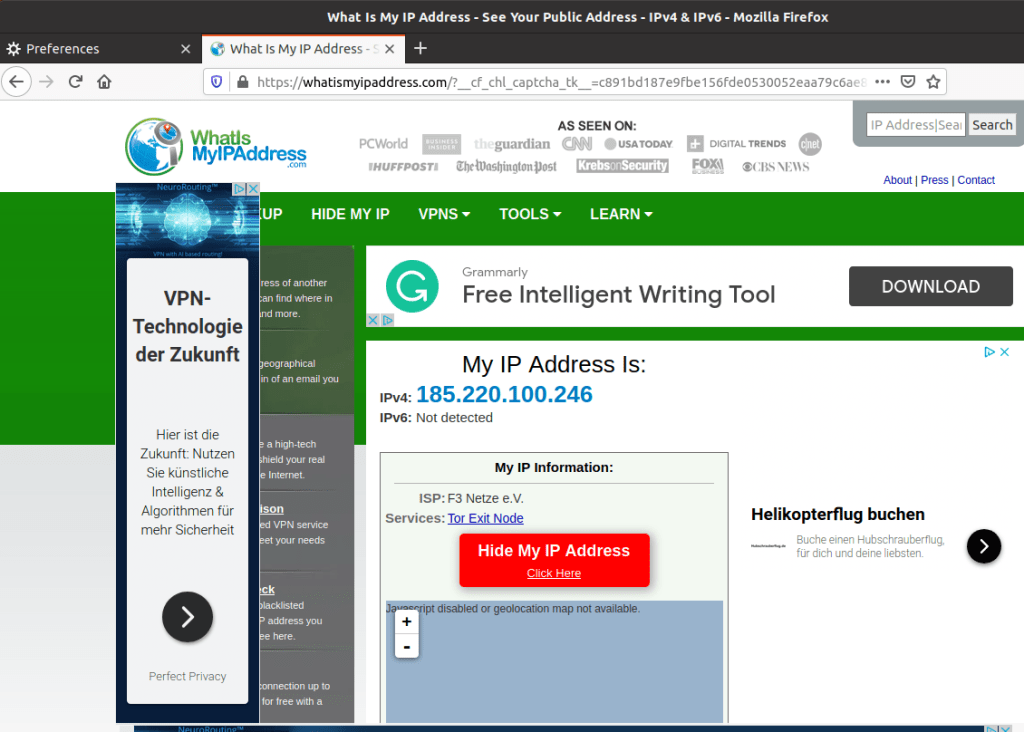Viewport: 1024px width, 732px height.
Task: Click the WhatIsMyIPAddress logo
Action: click(216, 147)
